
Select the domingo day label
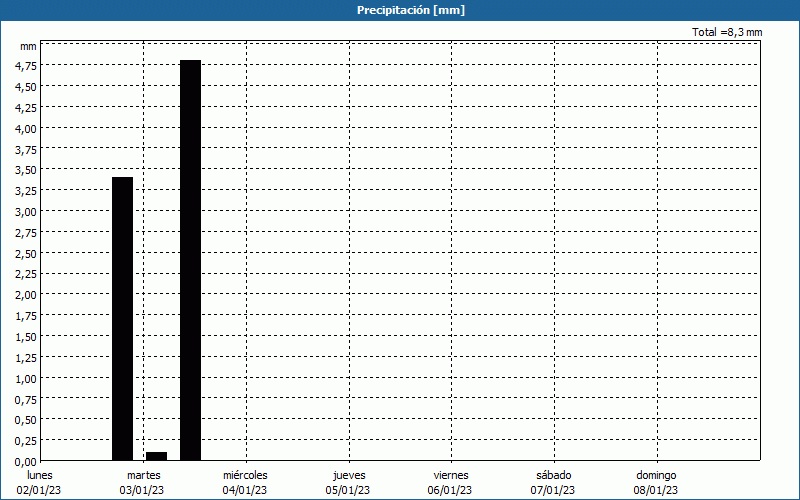click(x=656, y=475)
